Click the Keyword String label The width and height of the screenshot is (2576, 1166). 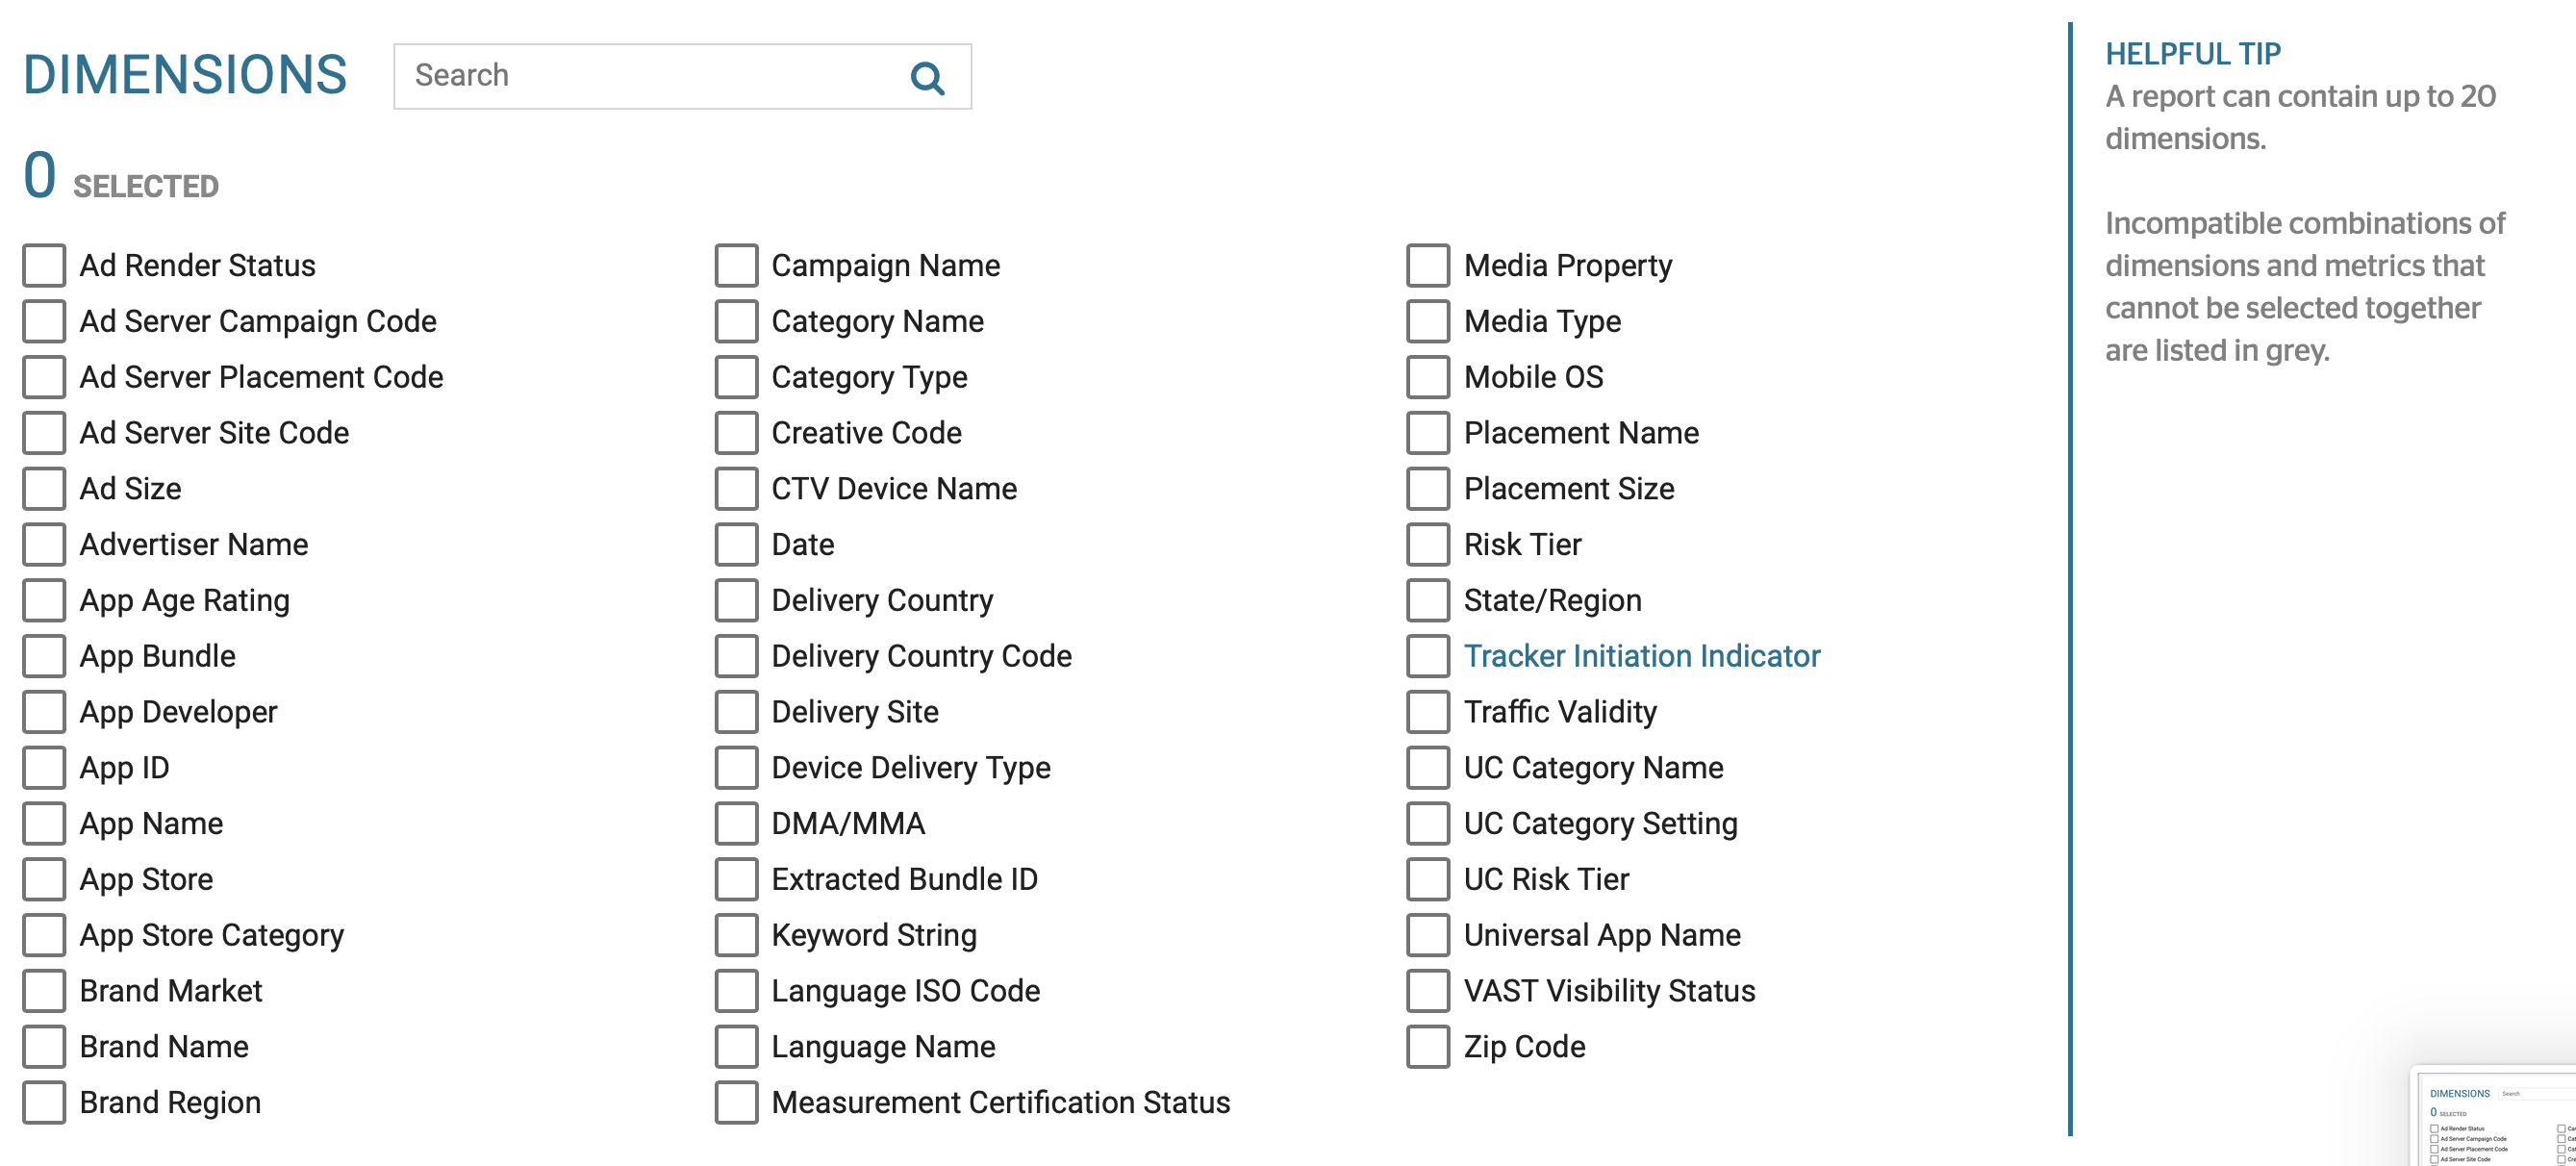[873, 935]
